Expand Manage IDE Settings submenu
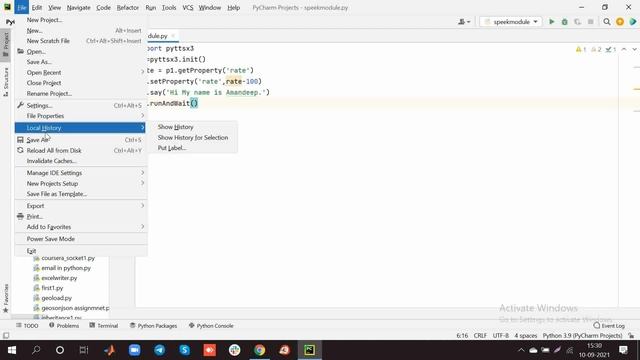The height and width of the screenshot is (360, 640). click(x=80, y=173)
